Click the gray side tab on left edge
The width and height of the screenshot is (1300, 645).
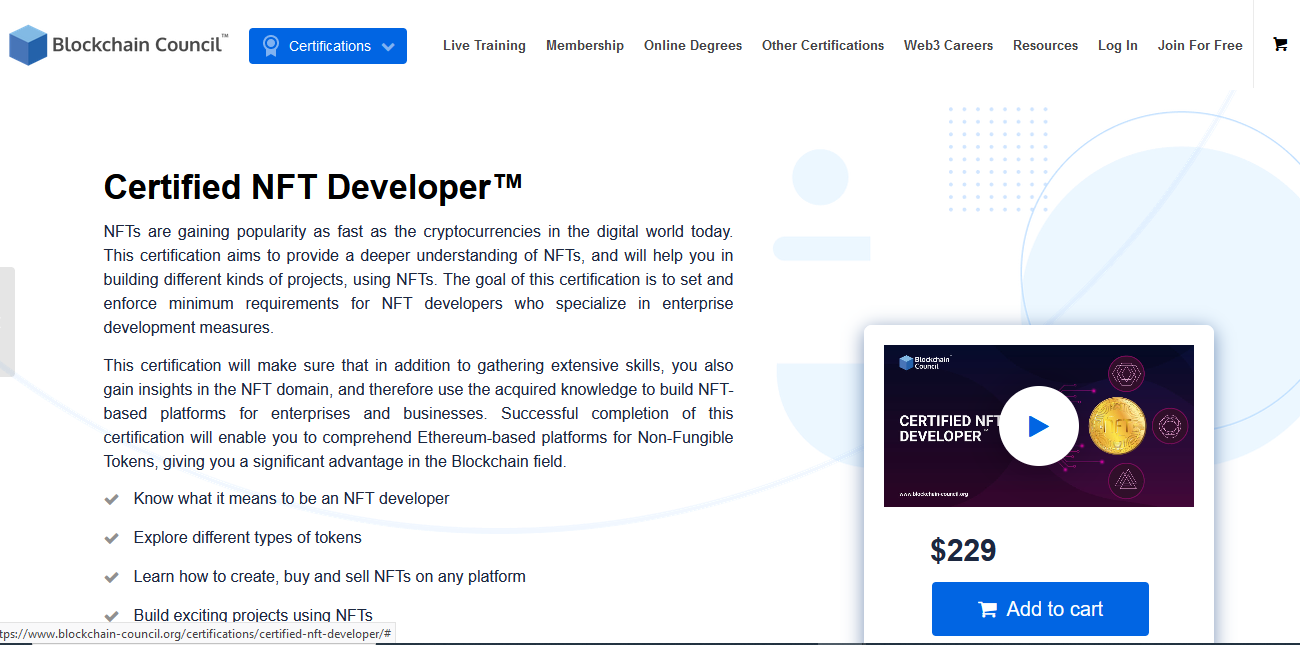point(7,322)
